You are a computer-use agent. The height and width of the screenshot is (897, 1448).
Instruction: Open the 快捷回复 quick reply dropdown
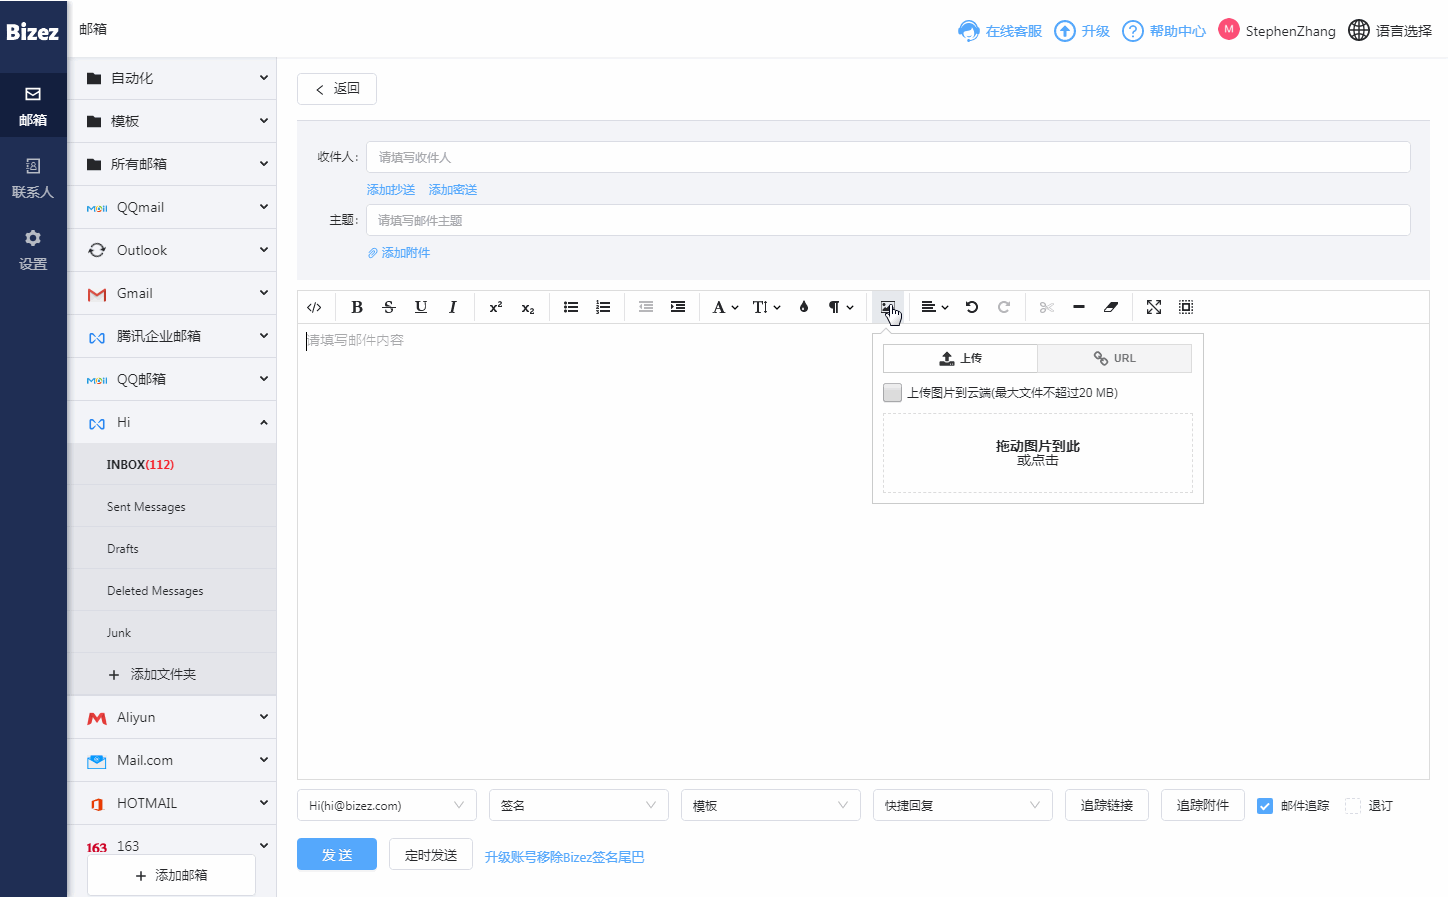(962, 805)
